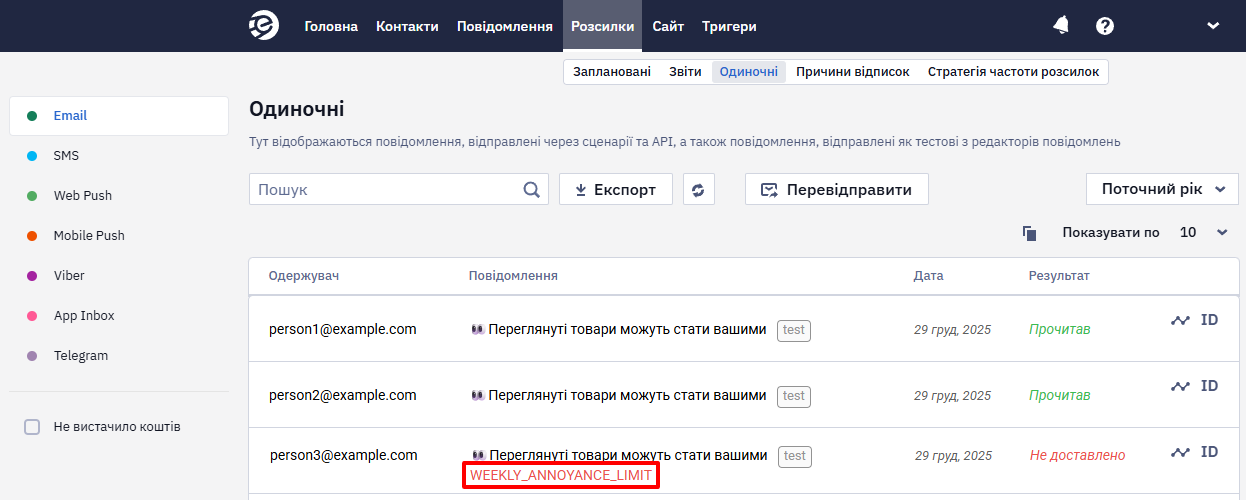Switch to the Заплановані sub-tab
This screenshot has width=1246, height=500.
coord(612,72)
